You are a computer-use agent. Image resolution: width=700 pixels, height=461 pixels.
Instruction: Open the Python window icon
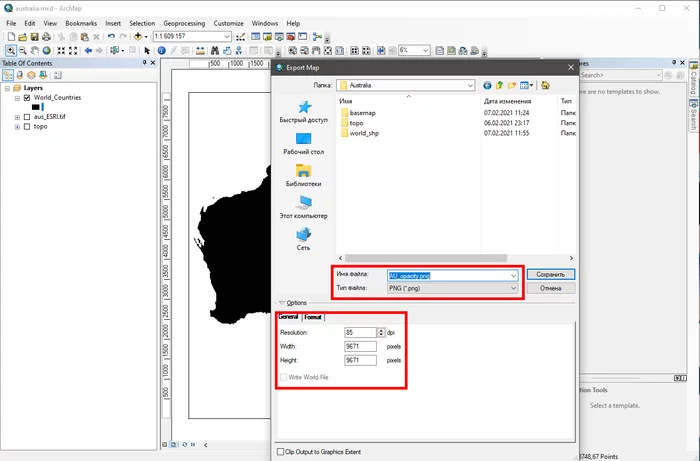[x=303, y=37]
